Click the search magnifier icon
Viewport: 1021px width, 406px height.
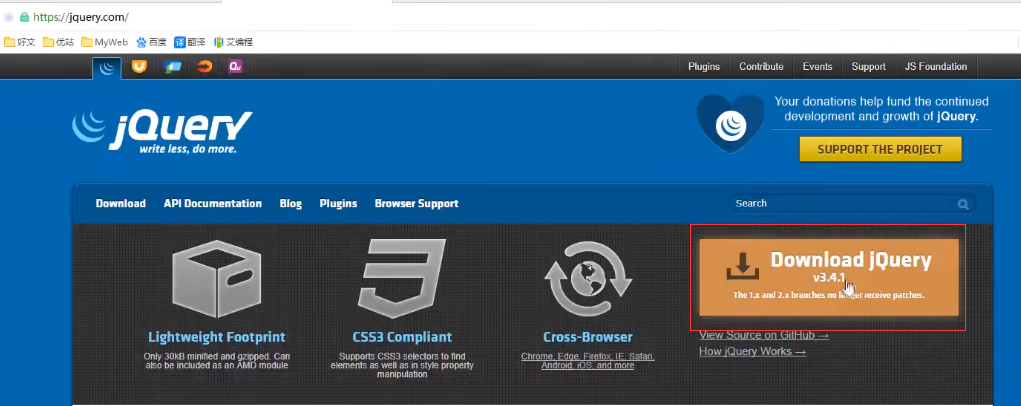[x=963, y=204]
